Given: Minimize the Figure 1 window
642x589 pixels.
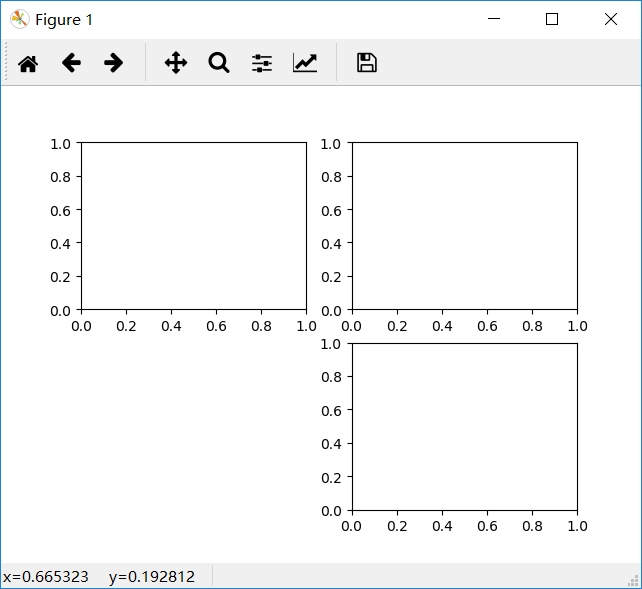Looking at the screenshot, I should point(494,19).
